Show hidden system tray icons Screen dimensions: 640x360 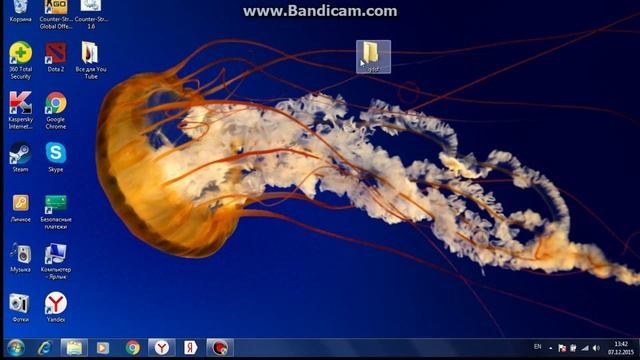click(x=551, y=348)
